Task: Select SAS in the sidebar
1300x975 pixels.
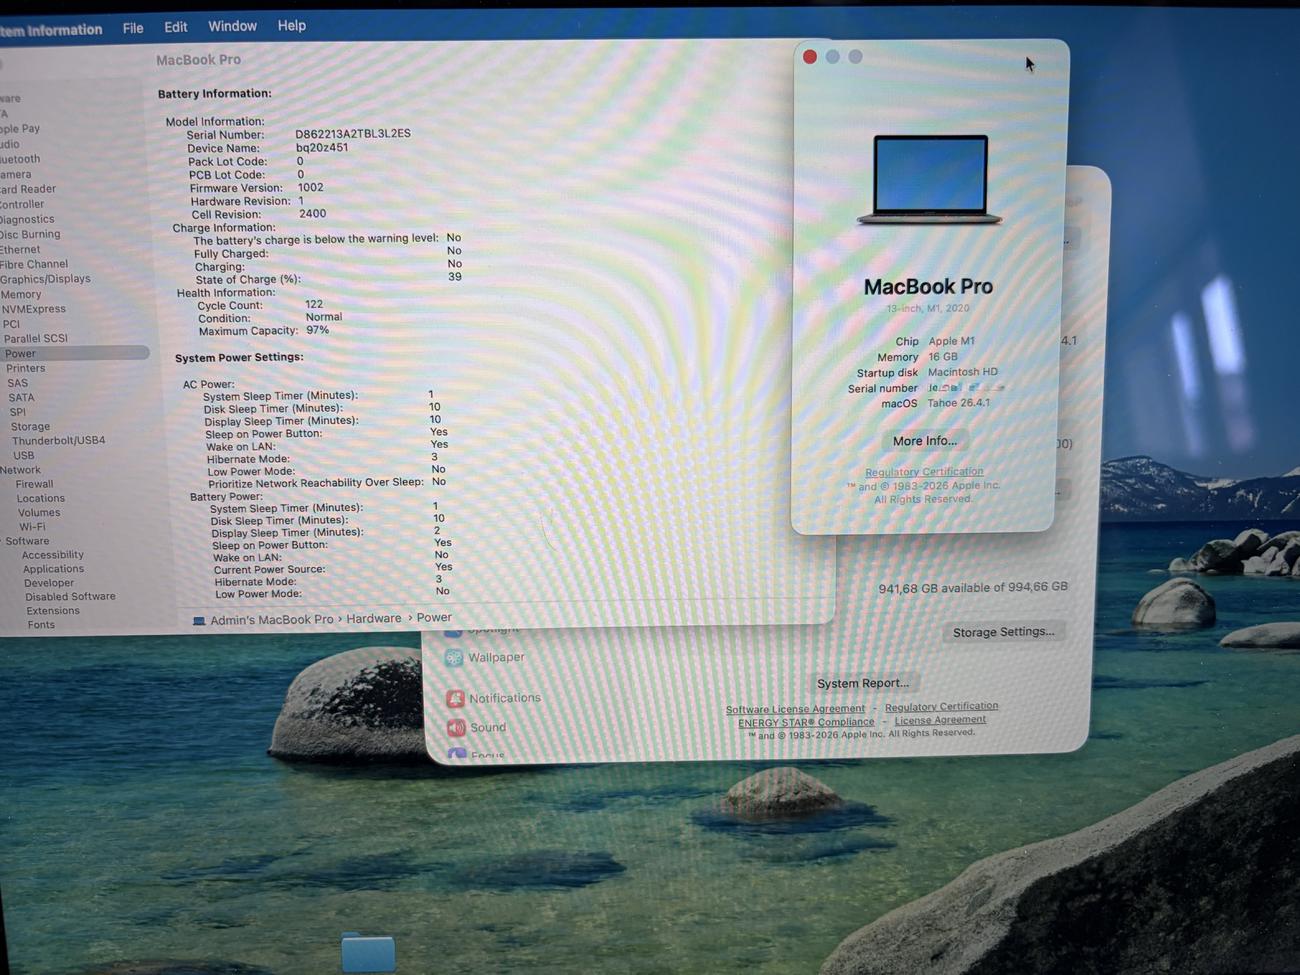Action: point(18,383)
